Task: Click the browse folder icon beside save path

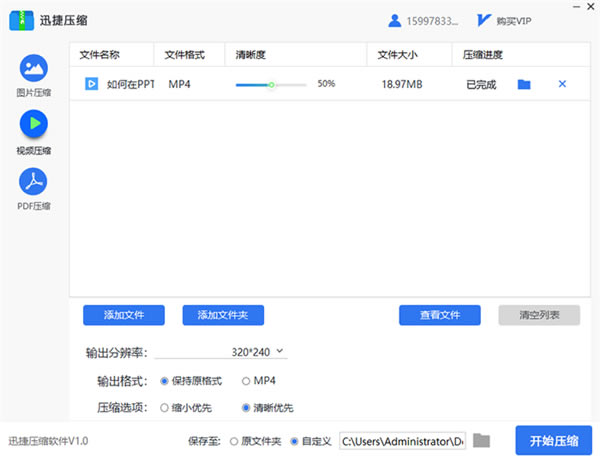Action: pos(482,440)
